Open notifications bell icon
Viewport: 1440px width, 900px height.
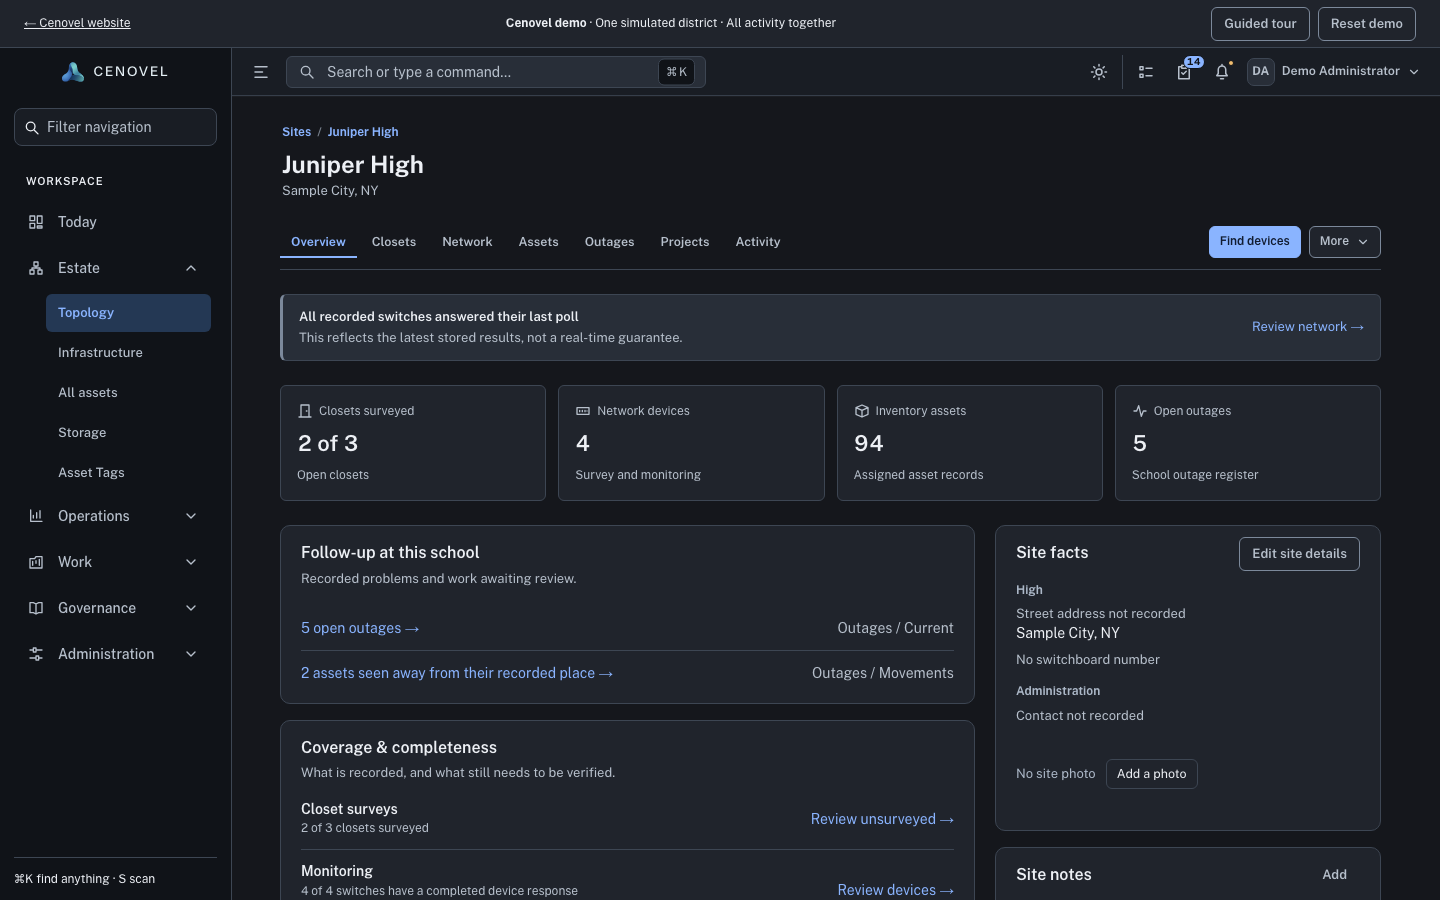coord(1222,72)
